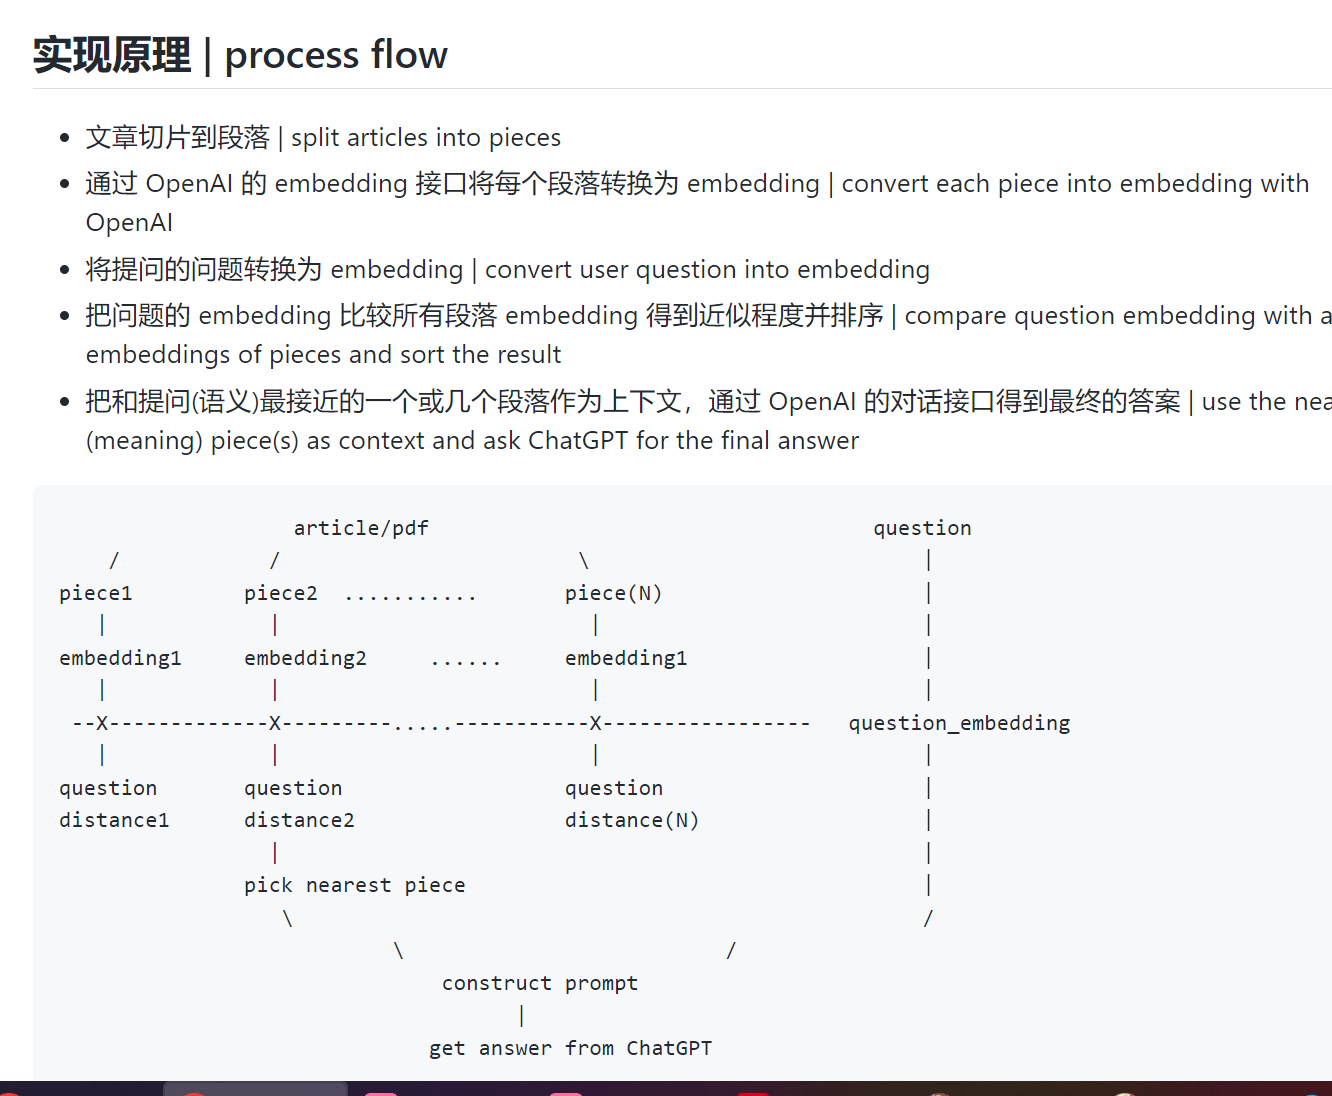The image size is (1332, 1096).
Task: Click the highlighted active taskbar button
Action: pyautogui.click(x=255, y=1089)
